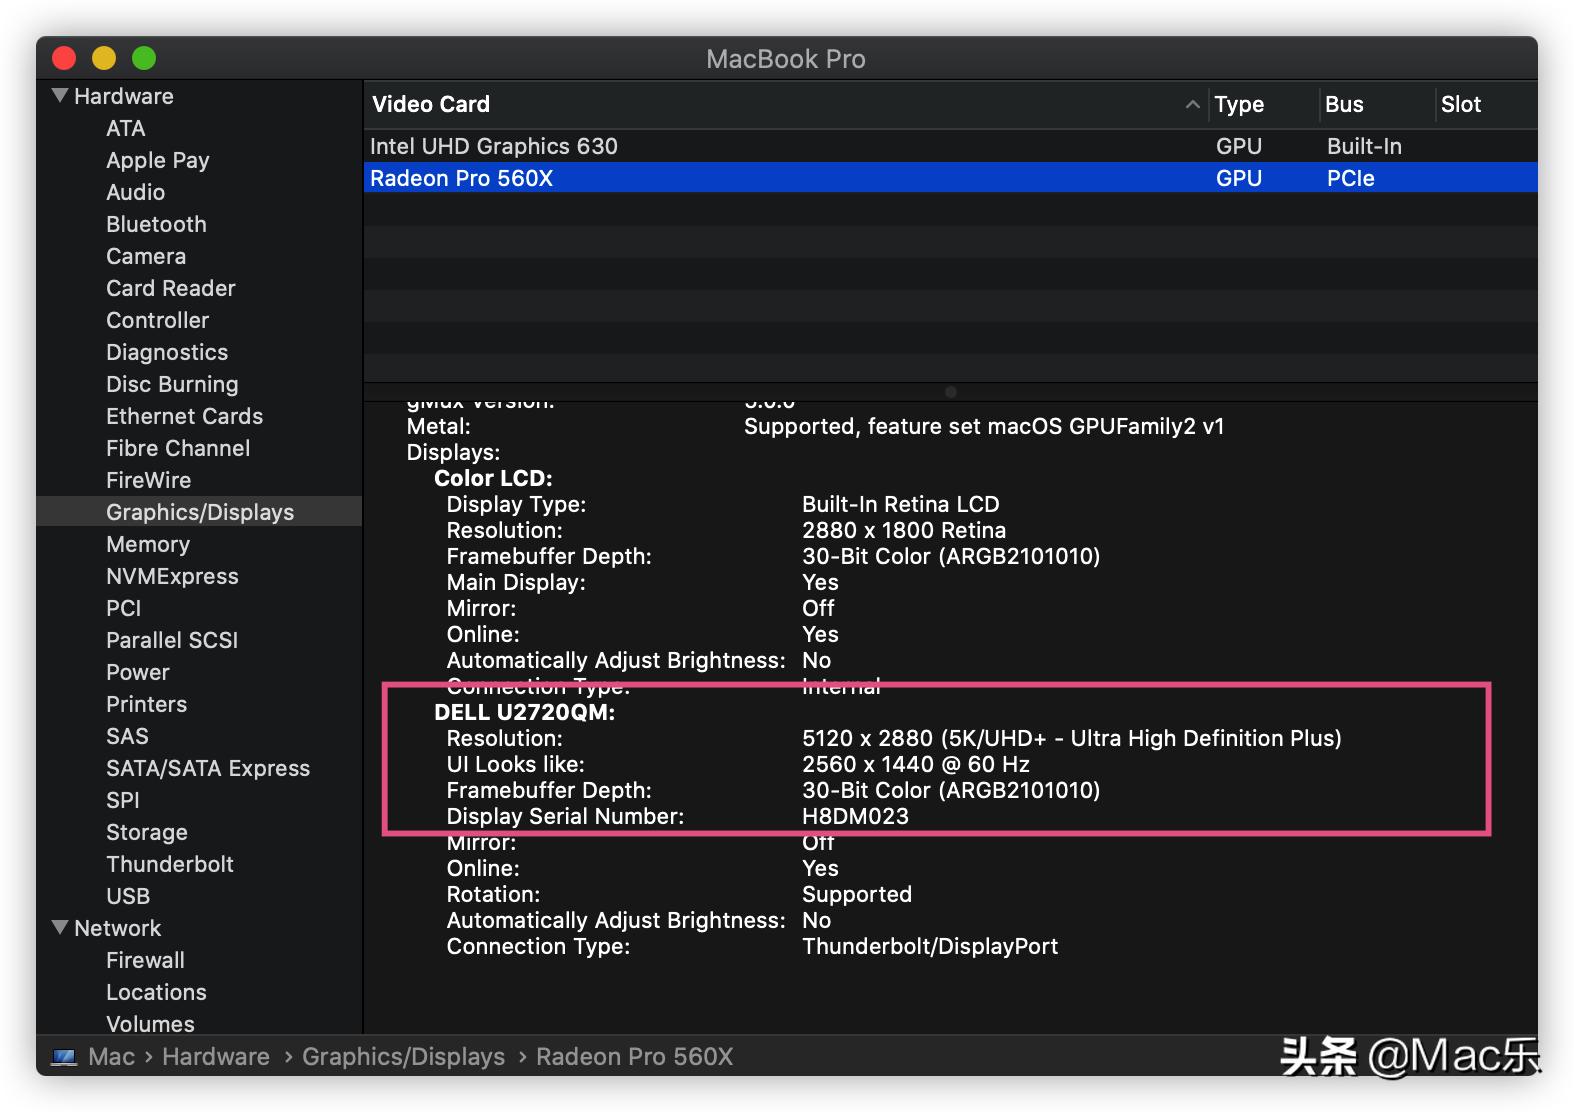Select USB in the sidebar
The width and height of the screenshot is (1574, 1112).
click(x=128, y=896)
